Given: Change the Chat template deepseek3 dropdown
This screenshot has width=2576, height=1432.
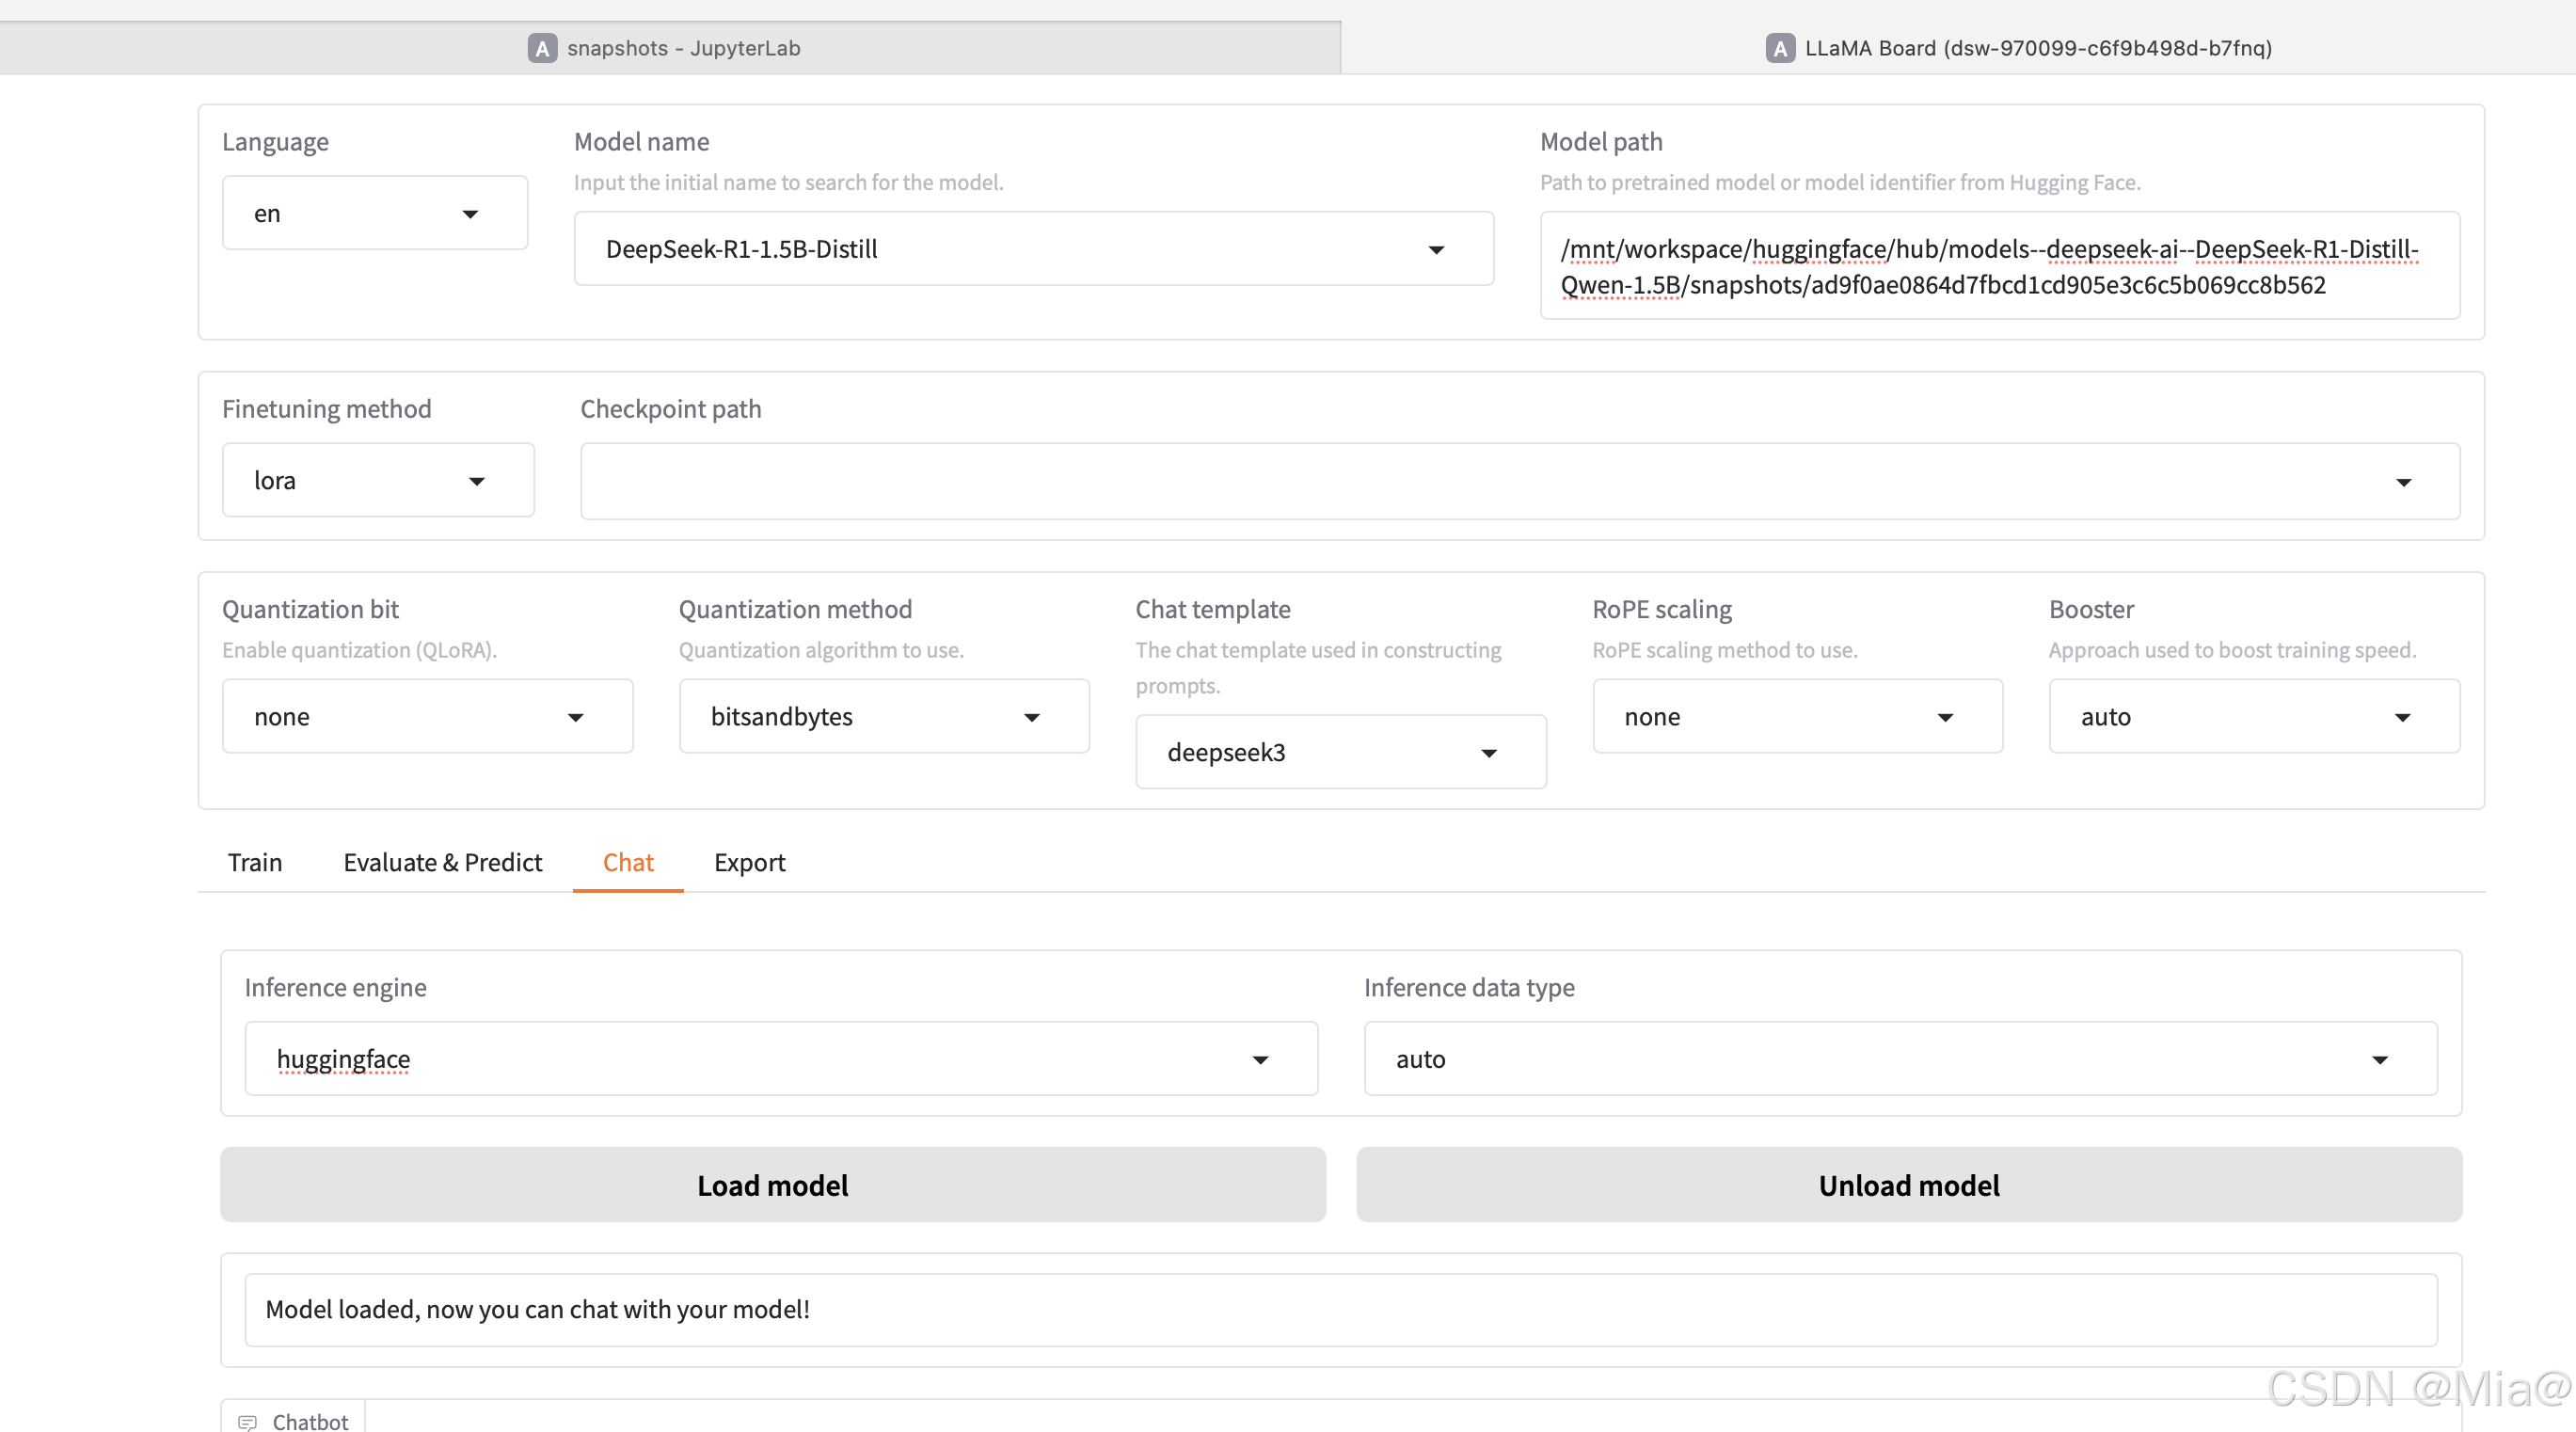Looking at the screenshot, I should pyautogui.click(x=1488, y=753).
